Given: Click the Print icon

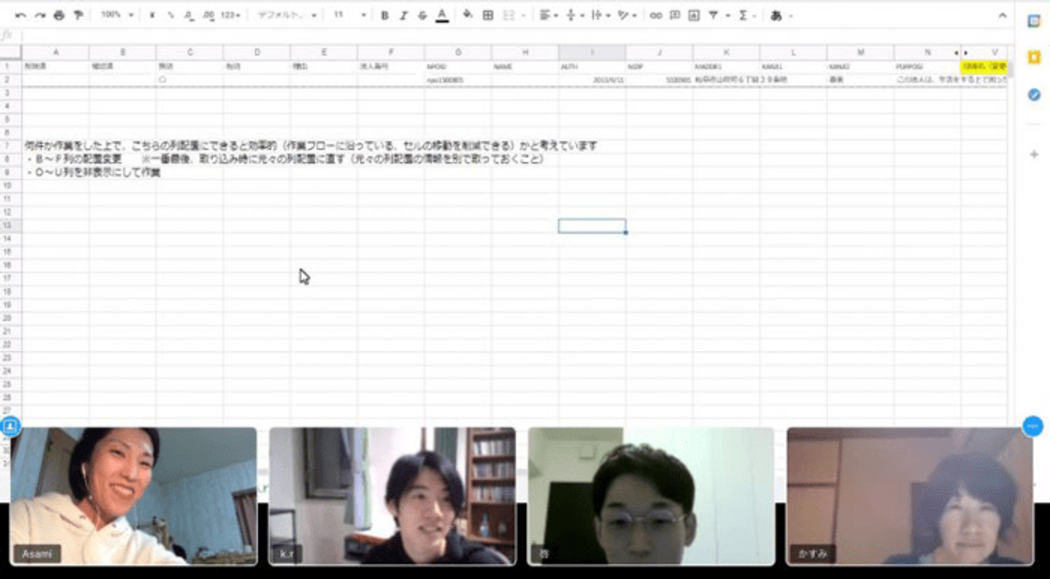Looking at the screenshot, I should point(59,16).
